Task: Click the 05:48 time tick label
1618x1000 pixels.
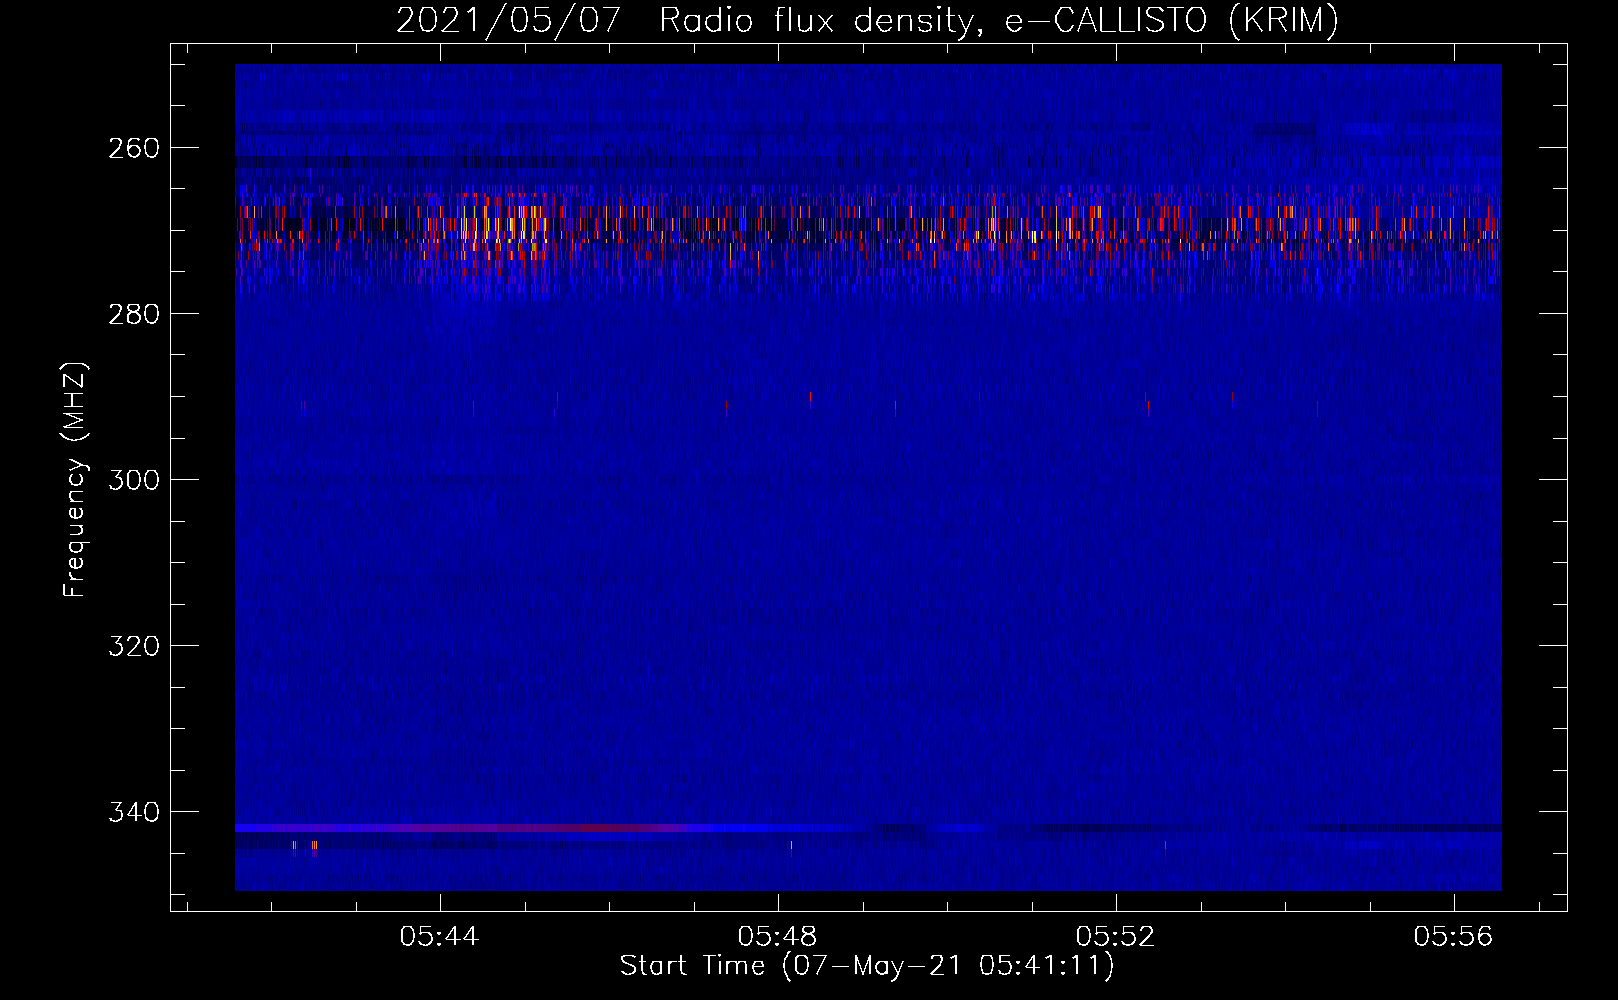Action: pyautogui.click(x=777, y=936)
